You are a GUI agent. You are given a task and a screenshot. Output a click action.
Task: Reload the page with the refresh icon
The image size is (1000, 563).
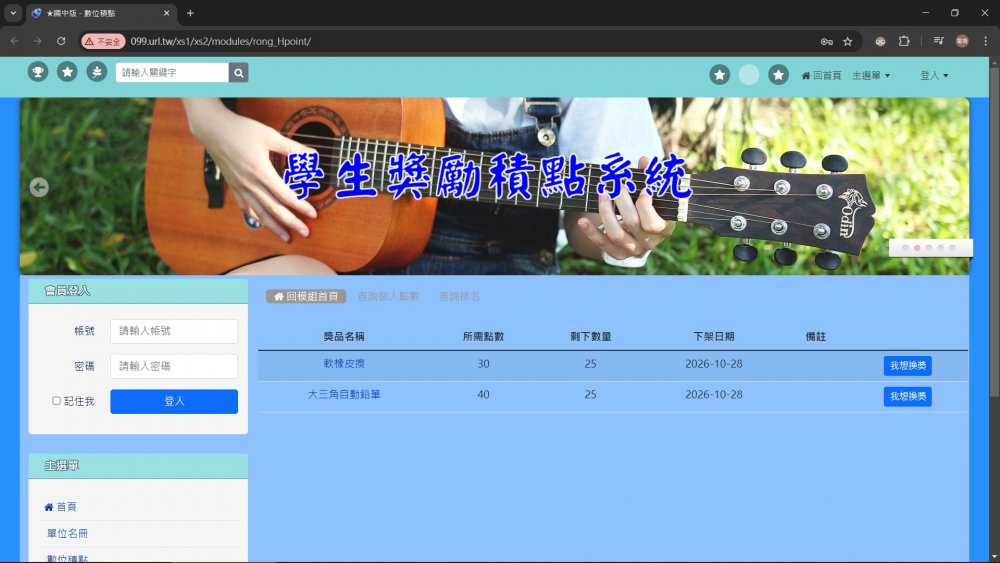tap(61, 41)
